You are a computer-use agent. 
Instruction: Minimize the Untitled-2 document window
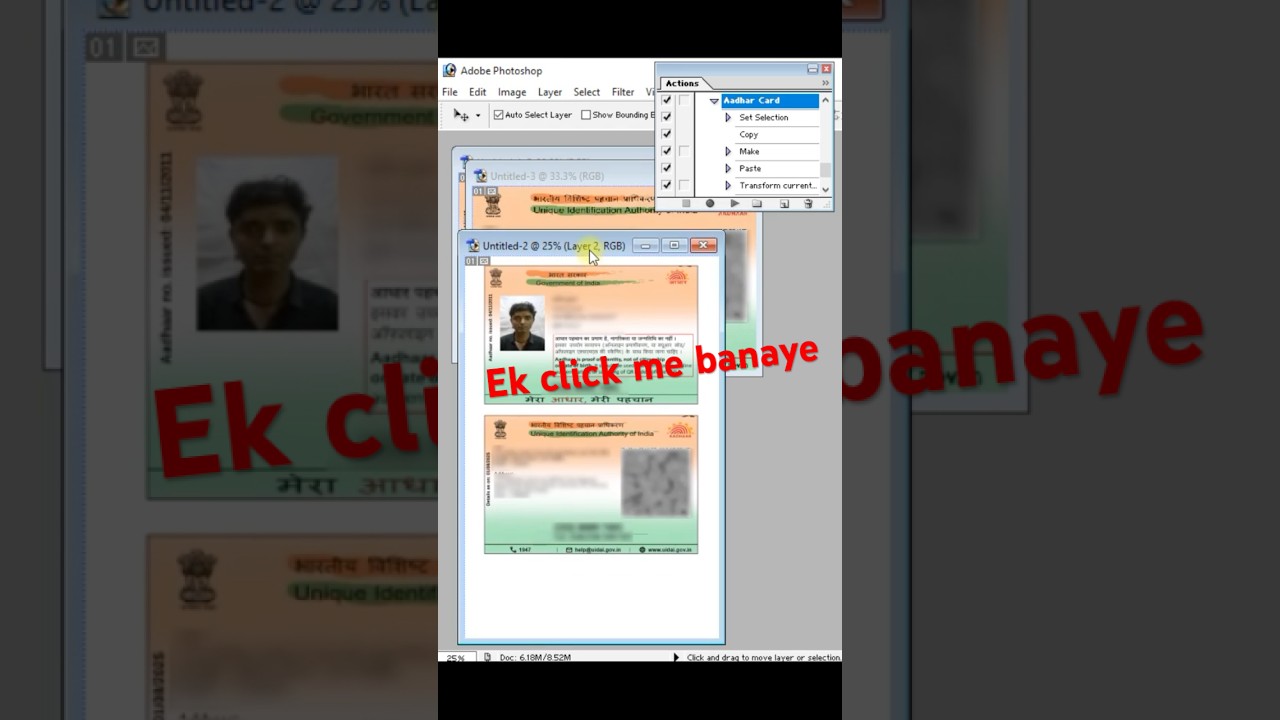coord(646,245)
